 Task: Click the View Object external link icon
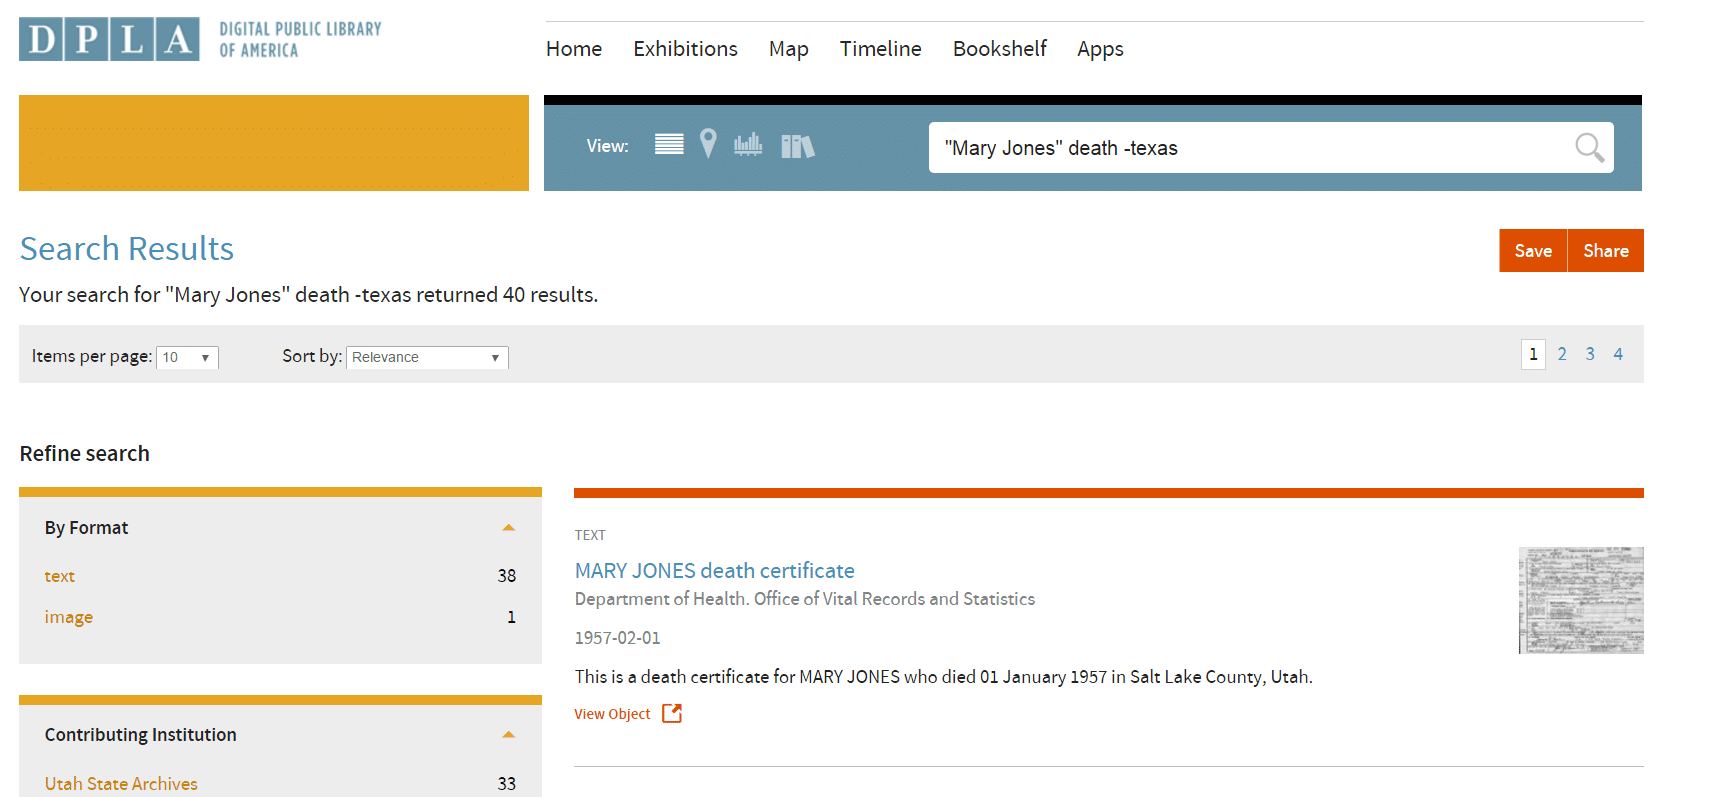click(x=672, y=713)
